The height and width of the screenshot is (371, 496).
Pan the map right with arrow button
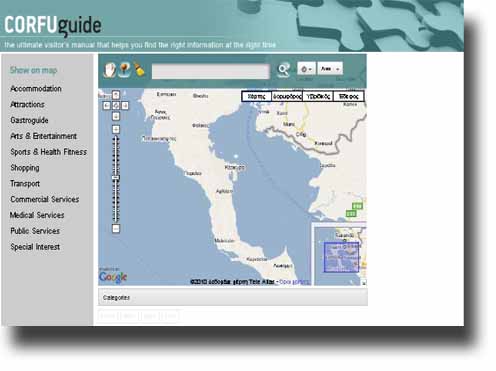(125, 106)
